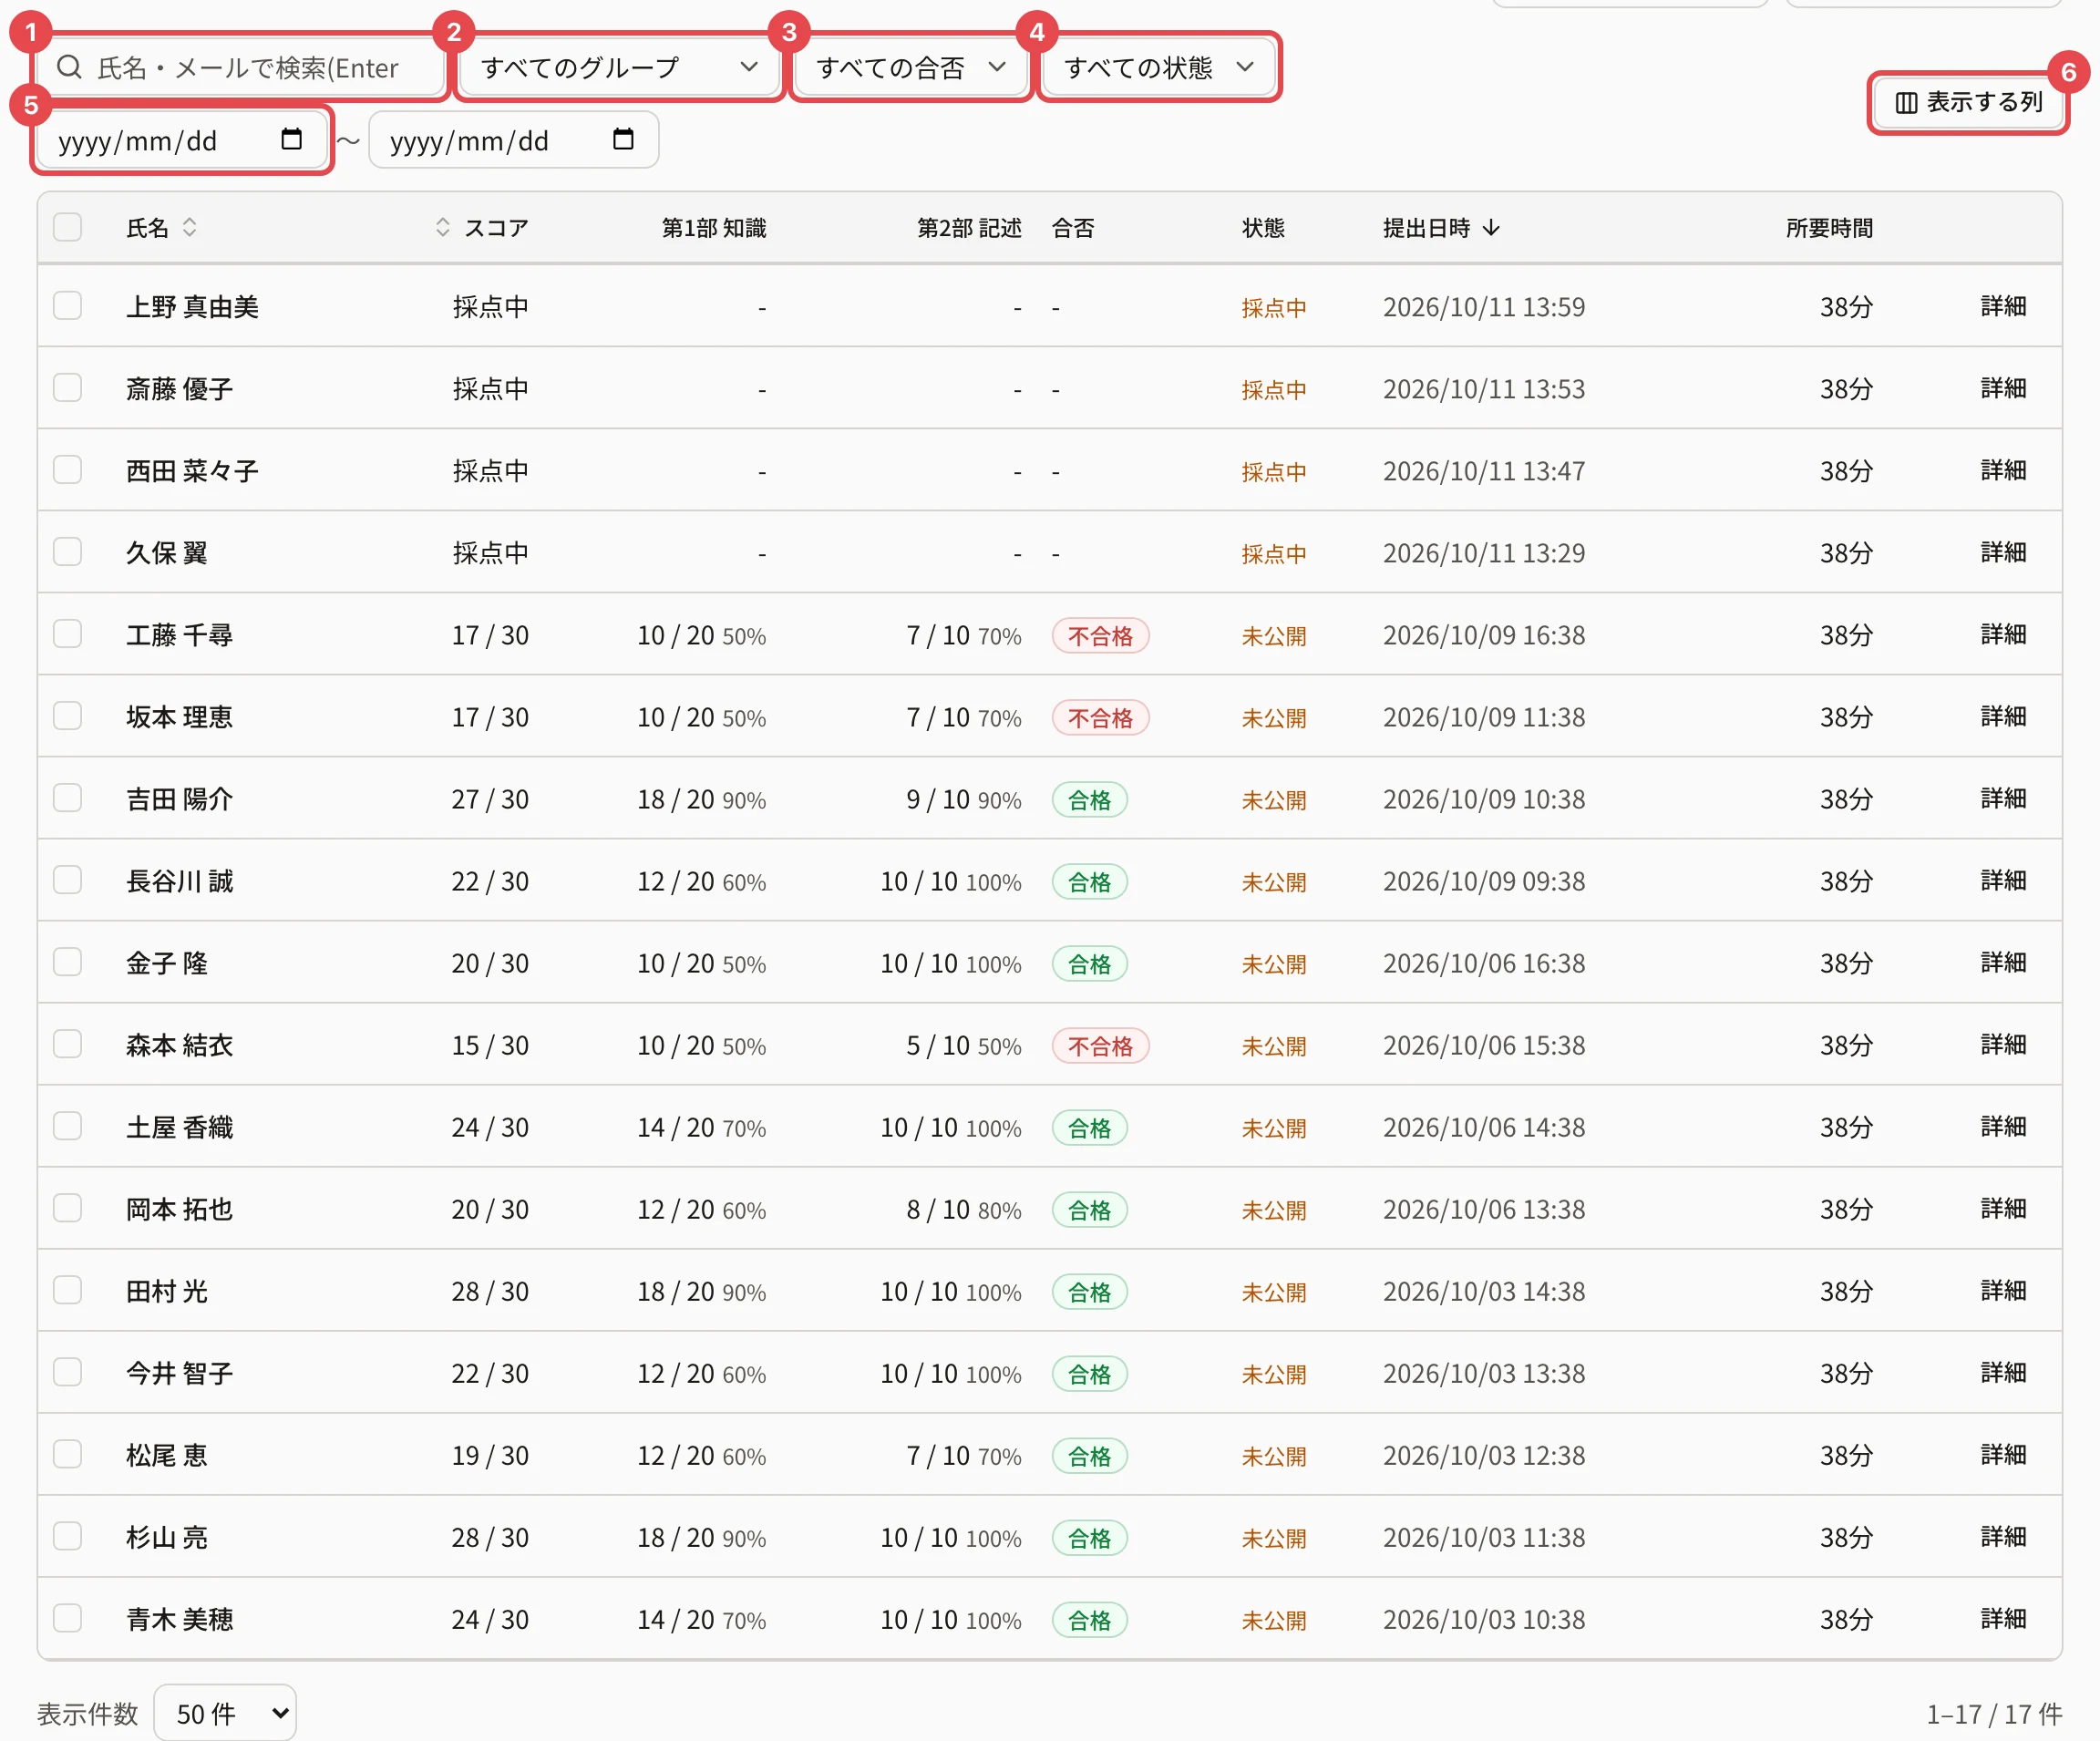The width and height of the screenshot is (2100, 1741).
Task: Sort by 氏名 using its sort arrows
Action: tap(189, 227)
